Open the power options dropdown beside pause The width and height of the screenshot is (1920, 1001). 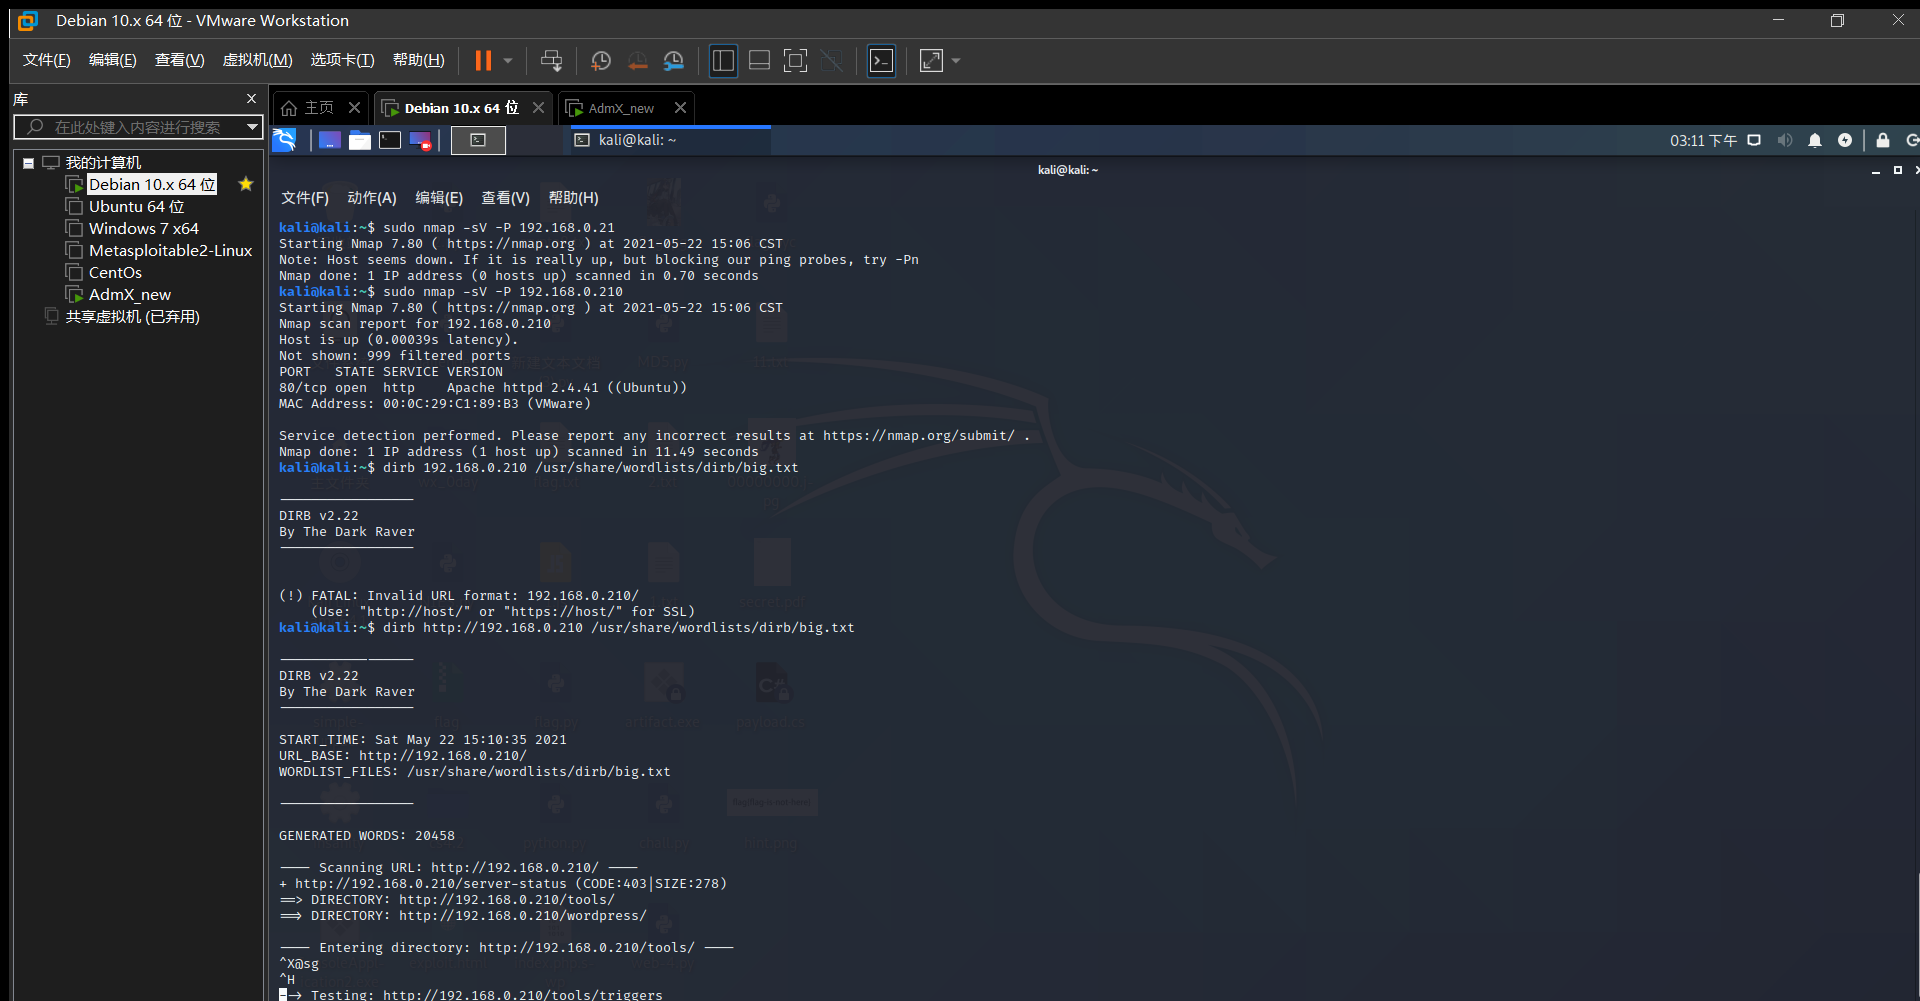point(508,61)
